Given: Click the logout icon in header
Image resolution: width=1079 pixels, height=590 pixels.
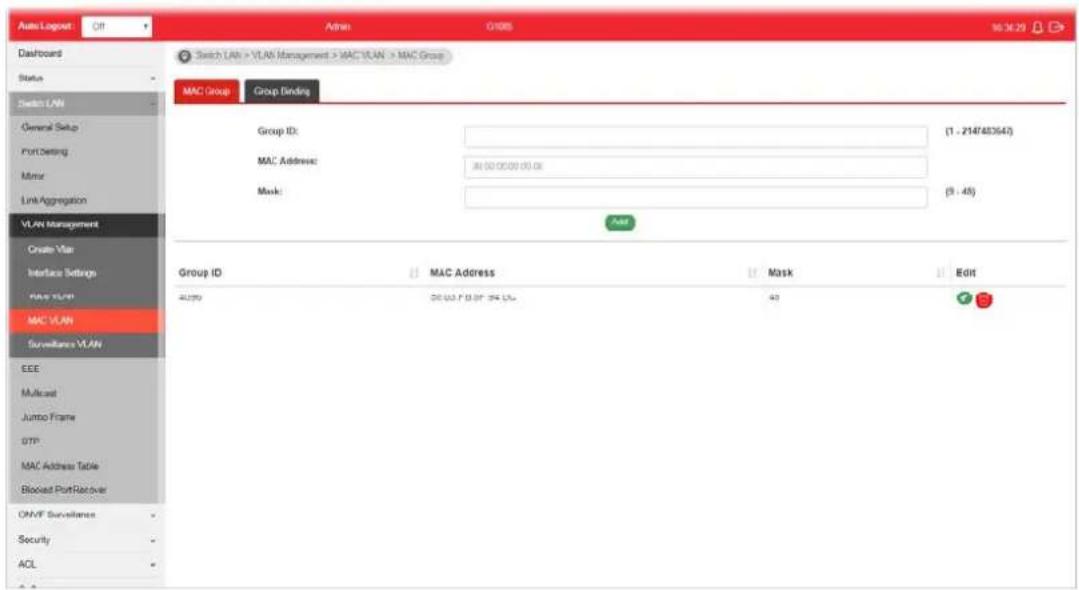Looking at the screenshot, I should (1056, 28).
